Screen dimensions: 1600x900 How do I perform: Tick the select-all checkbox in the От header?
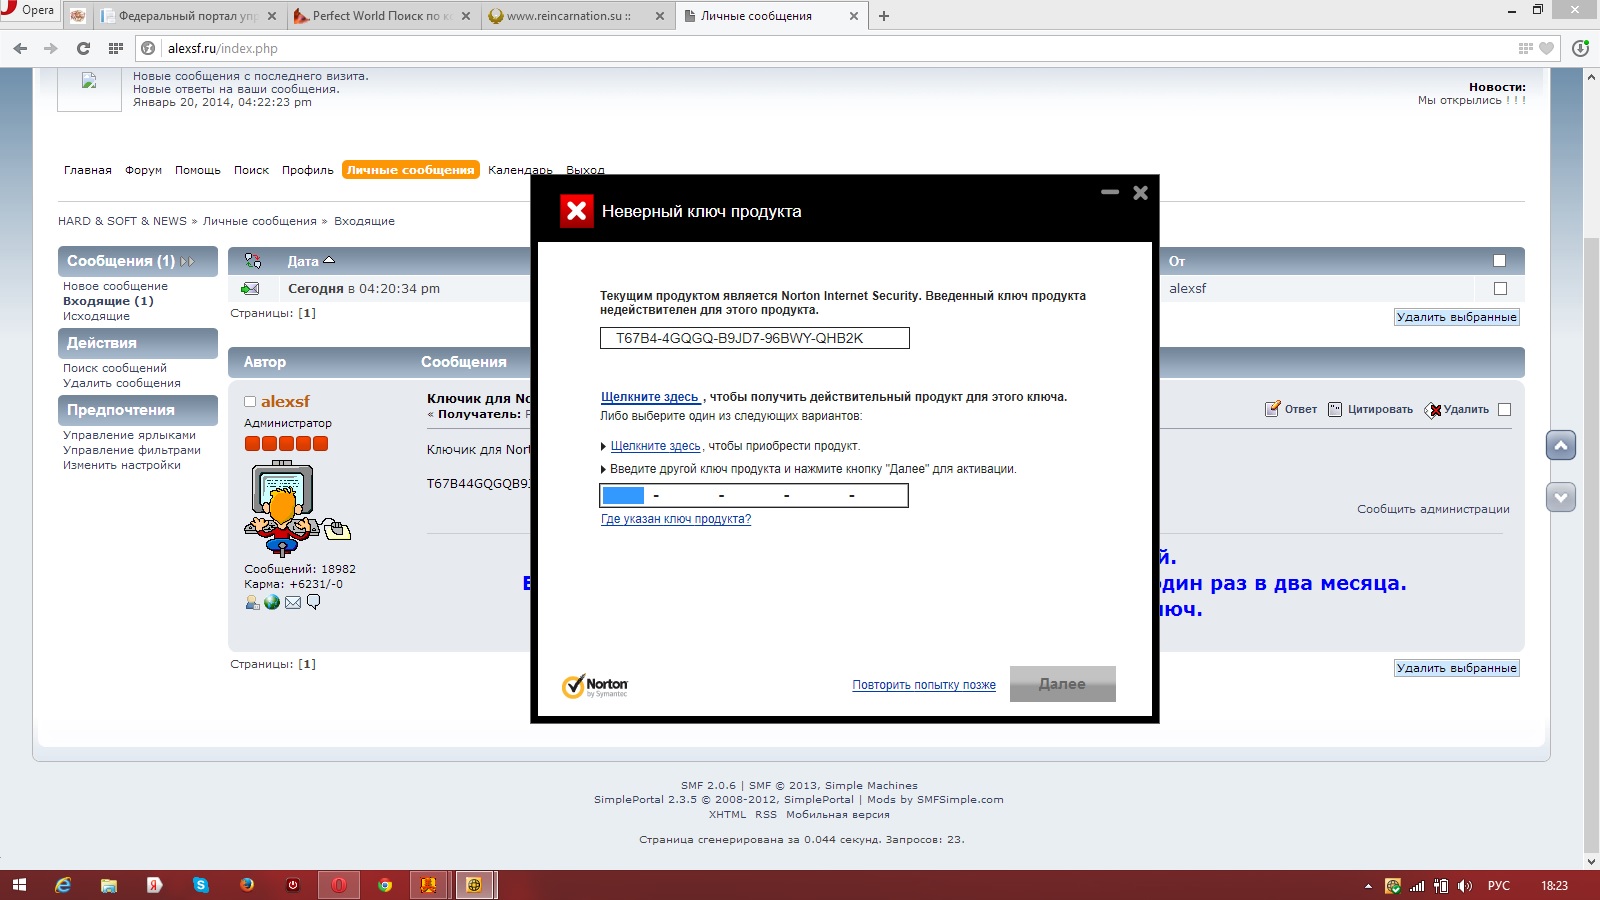pos(1499,261)
